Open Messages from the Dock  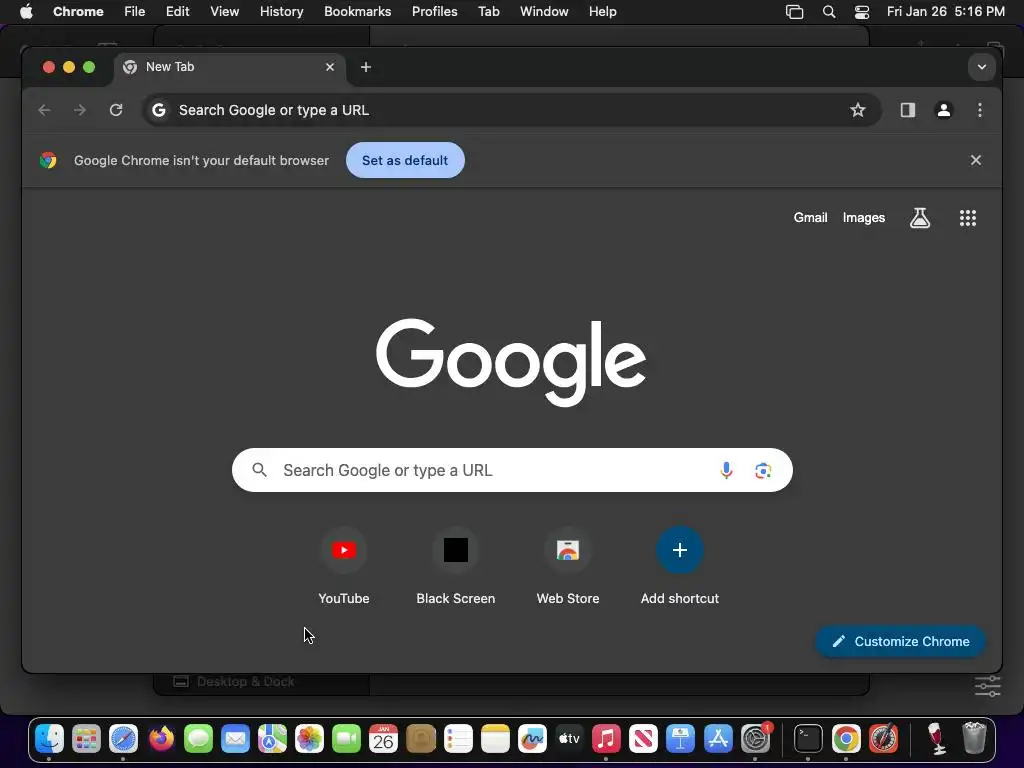pyautogui.click(x=198, y=739)
